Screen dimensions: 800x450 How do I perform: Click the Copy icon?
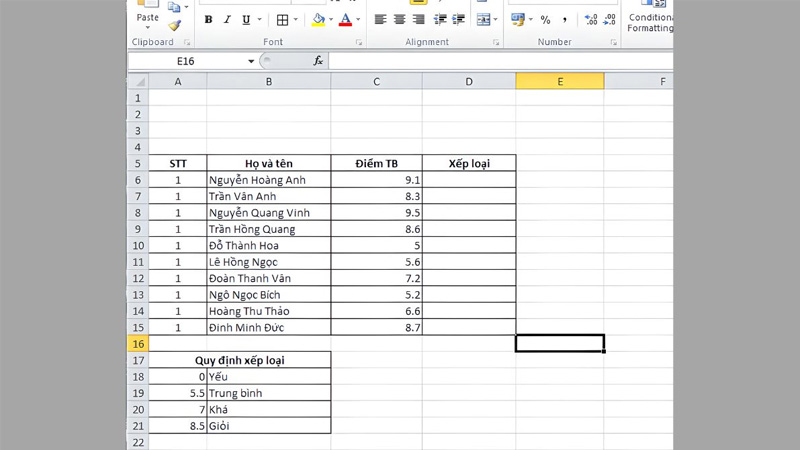click(174, 7)
